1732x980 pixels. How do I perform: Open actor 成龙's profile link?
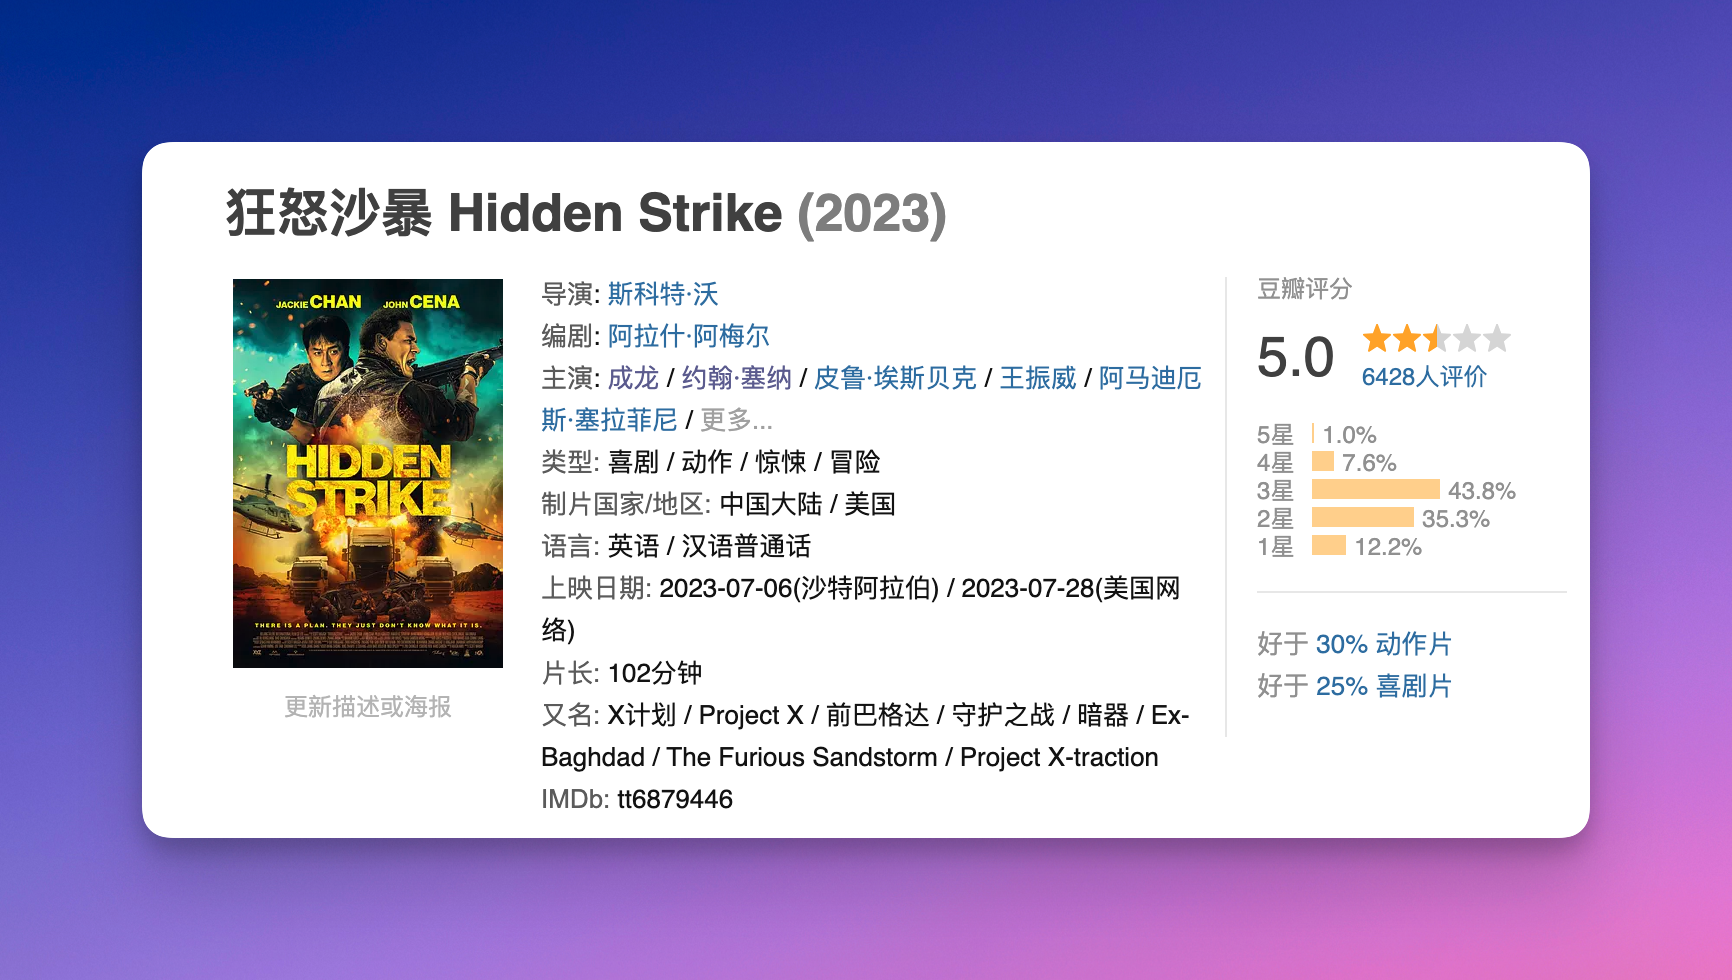pyautogui.click(x=633, y=378)
